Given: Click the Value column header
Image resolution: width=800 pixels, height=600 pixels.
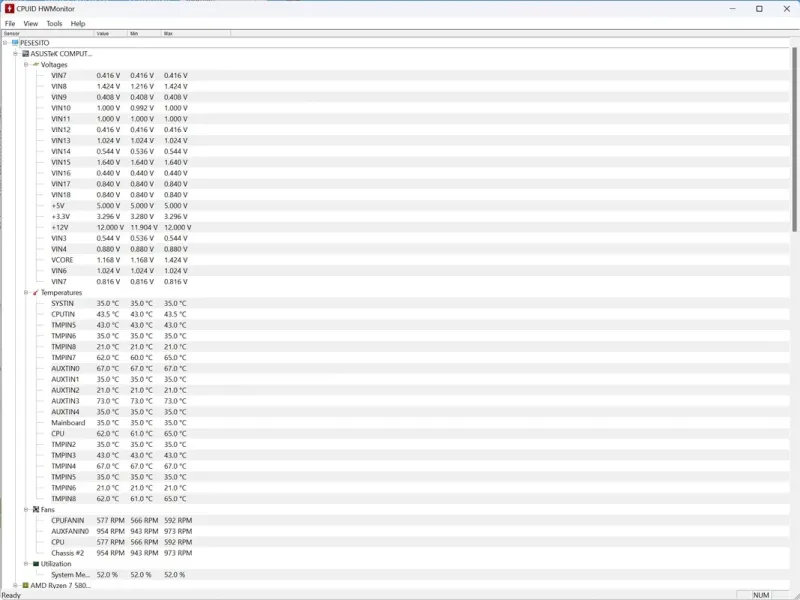Looking at the screenshot, I should pos(111,33).
